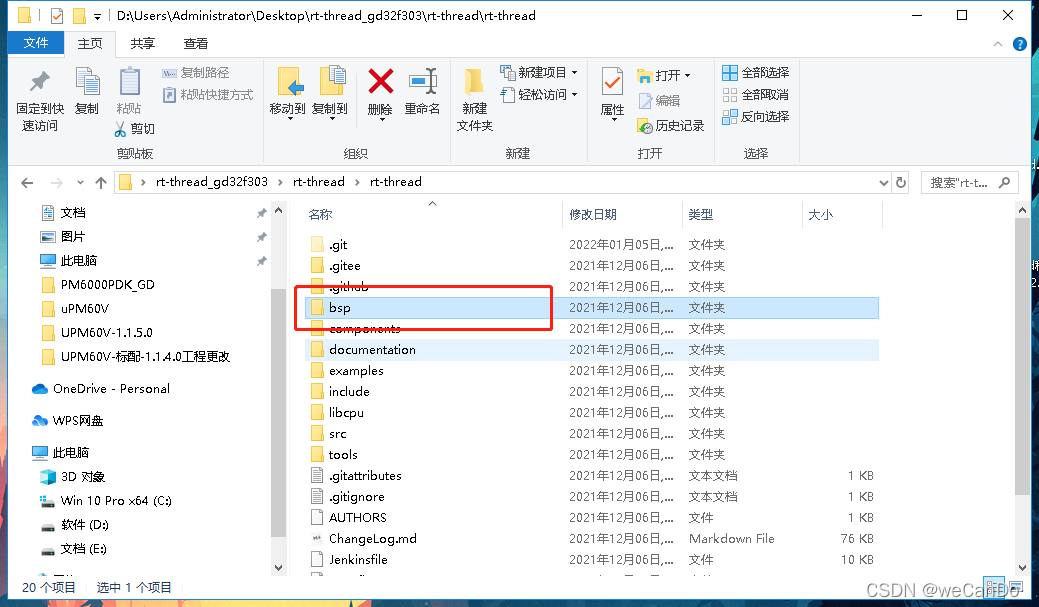Click the New folder icon
The image size is (1039, 607).
tap(473, 82)
